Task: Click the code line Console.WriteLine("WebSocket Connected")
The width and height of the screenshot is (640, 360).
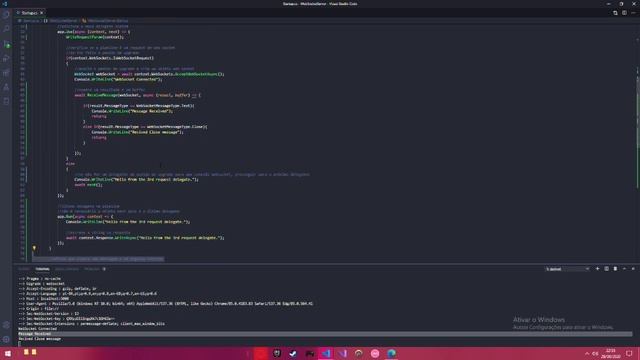Action: point(118,79)
